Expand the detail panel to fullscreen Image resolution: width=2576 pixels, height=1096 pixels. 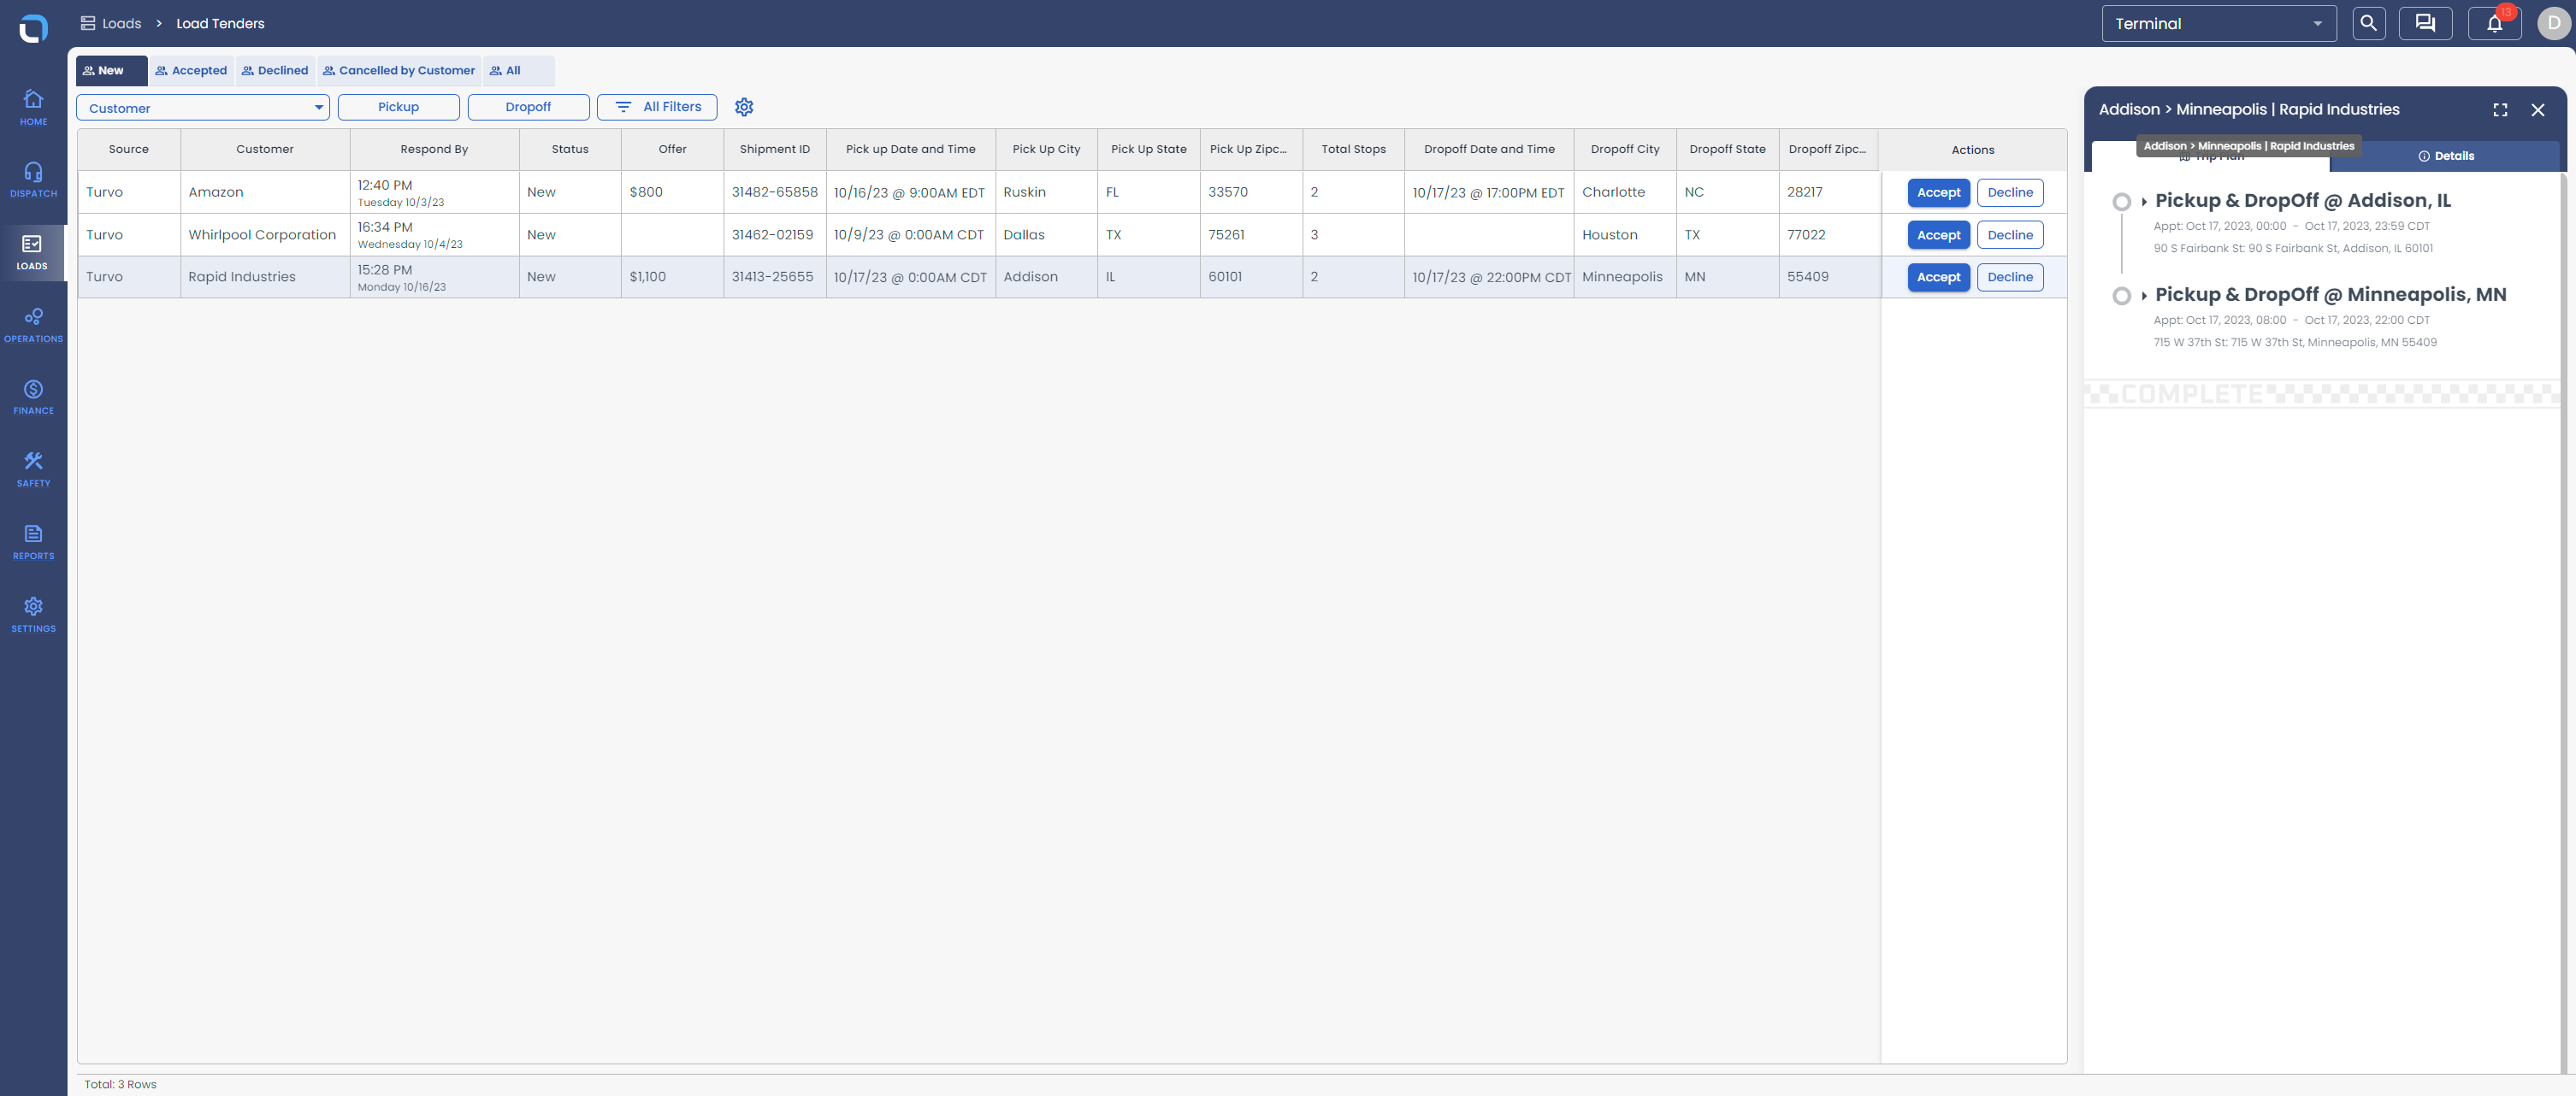point(2500,110)
